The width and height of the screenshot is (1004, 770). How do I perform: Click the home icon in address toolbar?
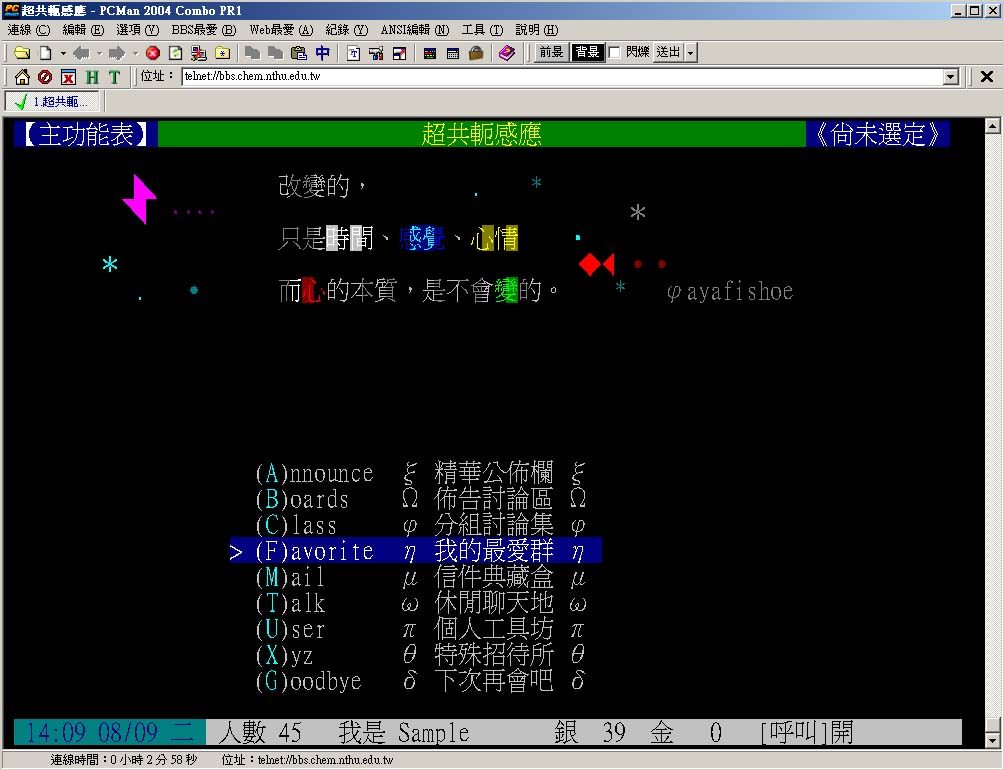[x=21, y=77]
